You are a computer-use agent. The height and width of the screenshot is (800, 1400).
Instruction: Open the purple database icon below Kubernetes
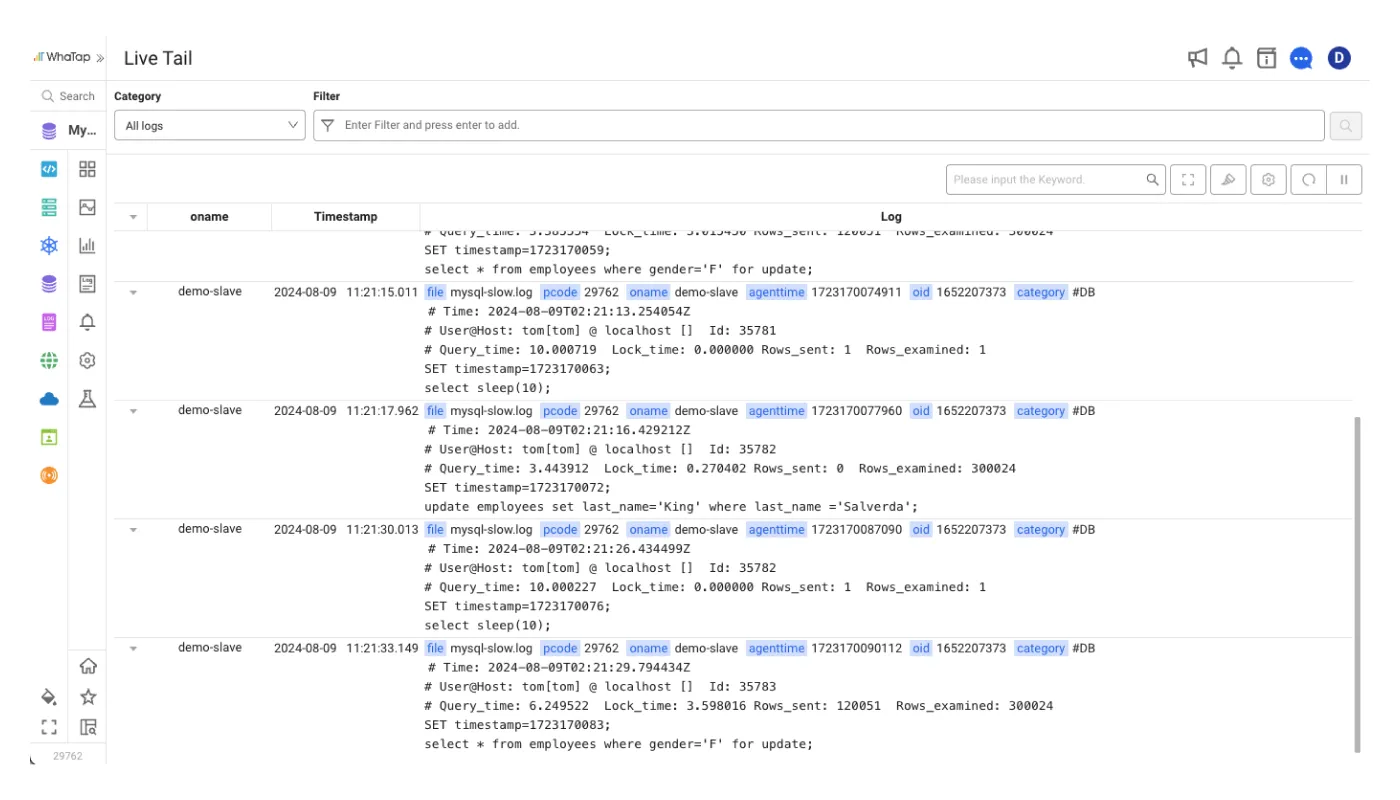pyautogui.click(x=49, y=284)
